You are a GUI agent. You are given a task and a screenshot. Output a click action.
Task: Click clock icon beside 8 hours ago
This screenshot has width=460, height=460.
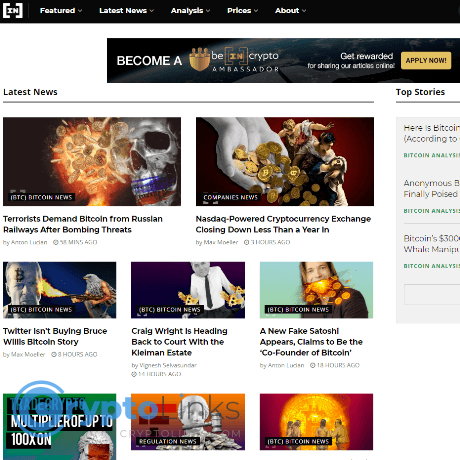coord(54,354)
